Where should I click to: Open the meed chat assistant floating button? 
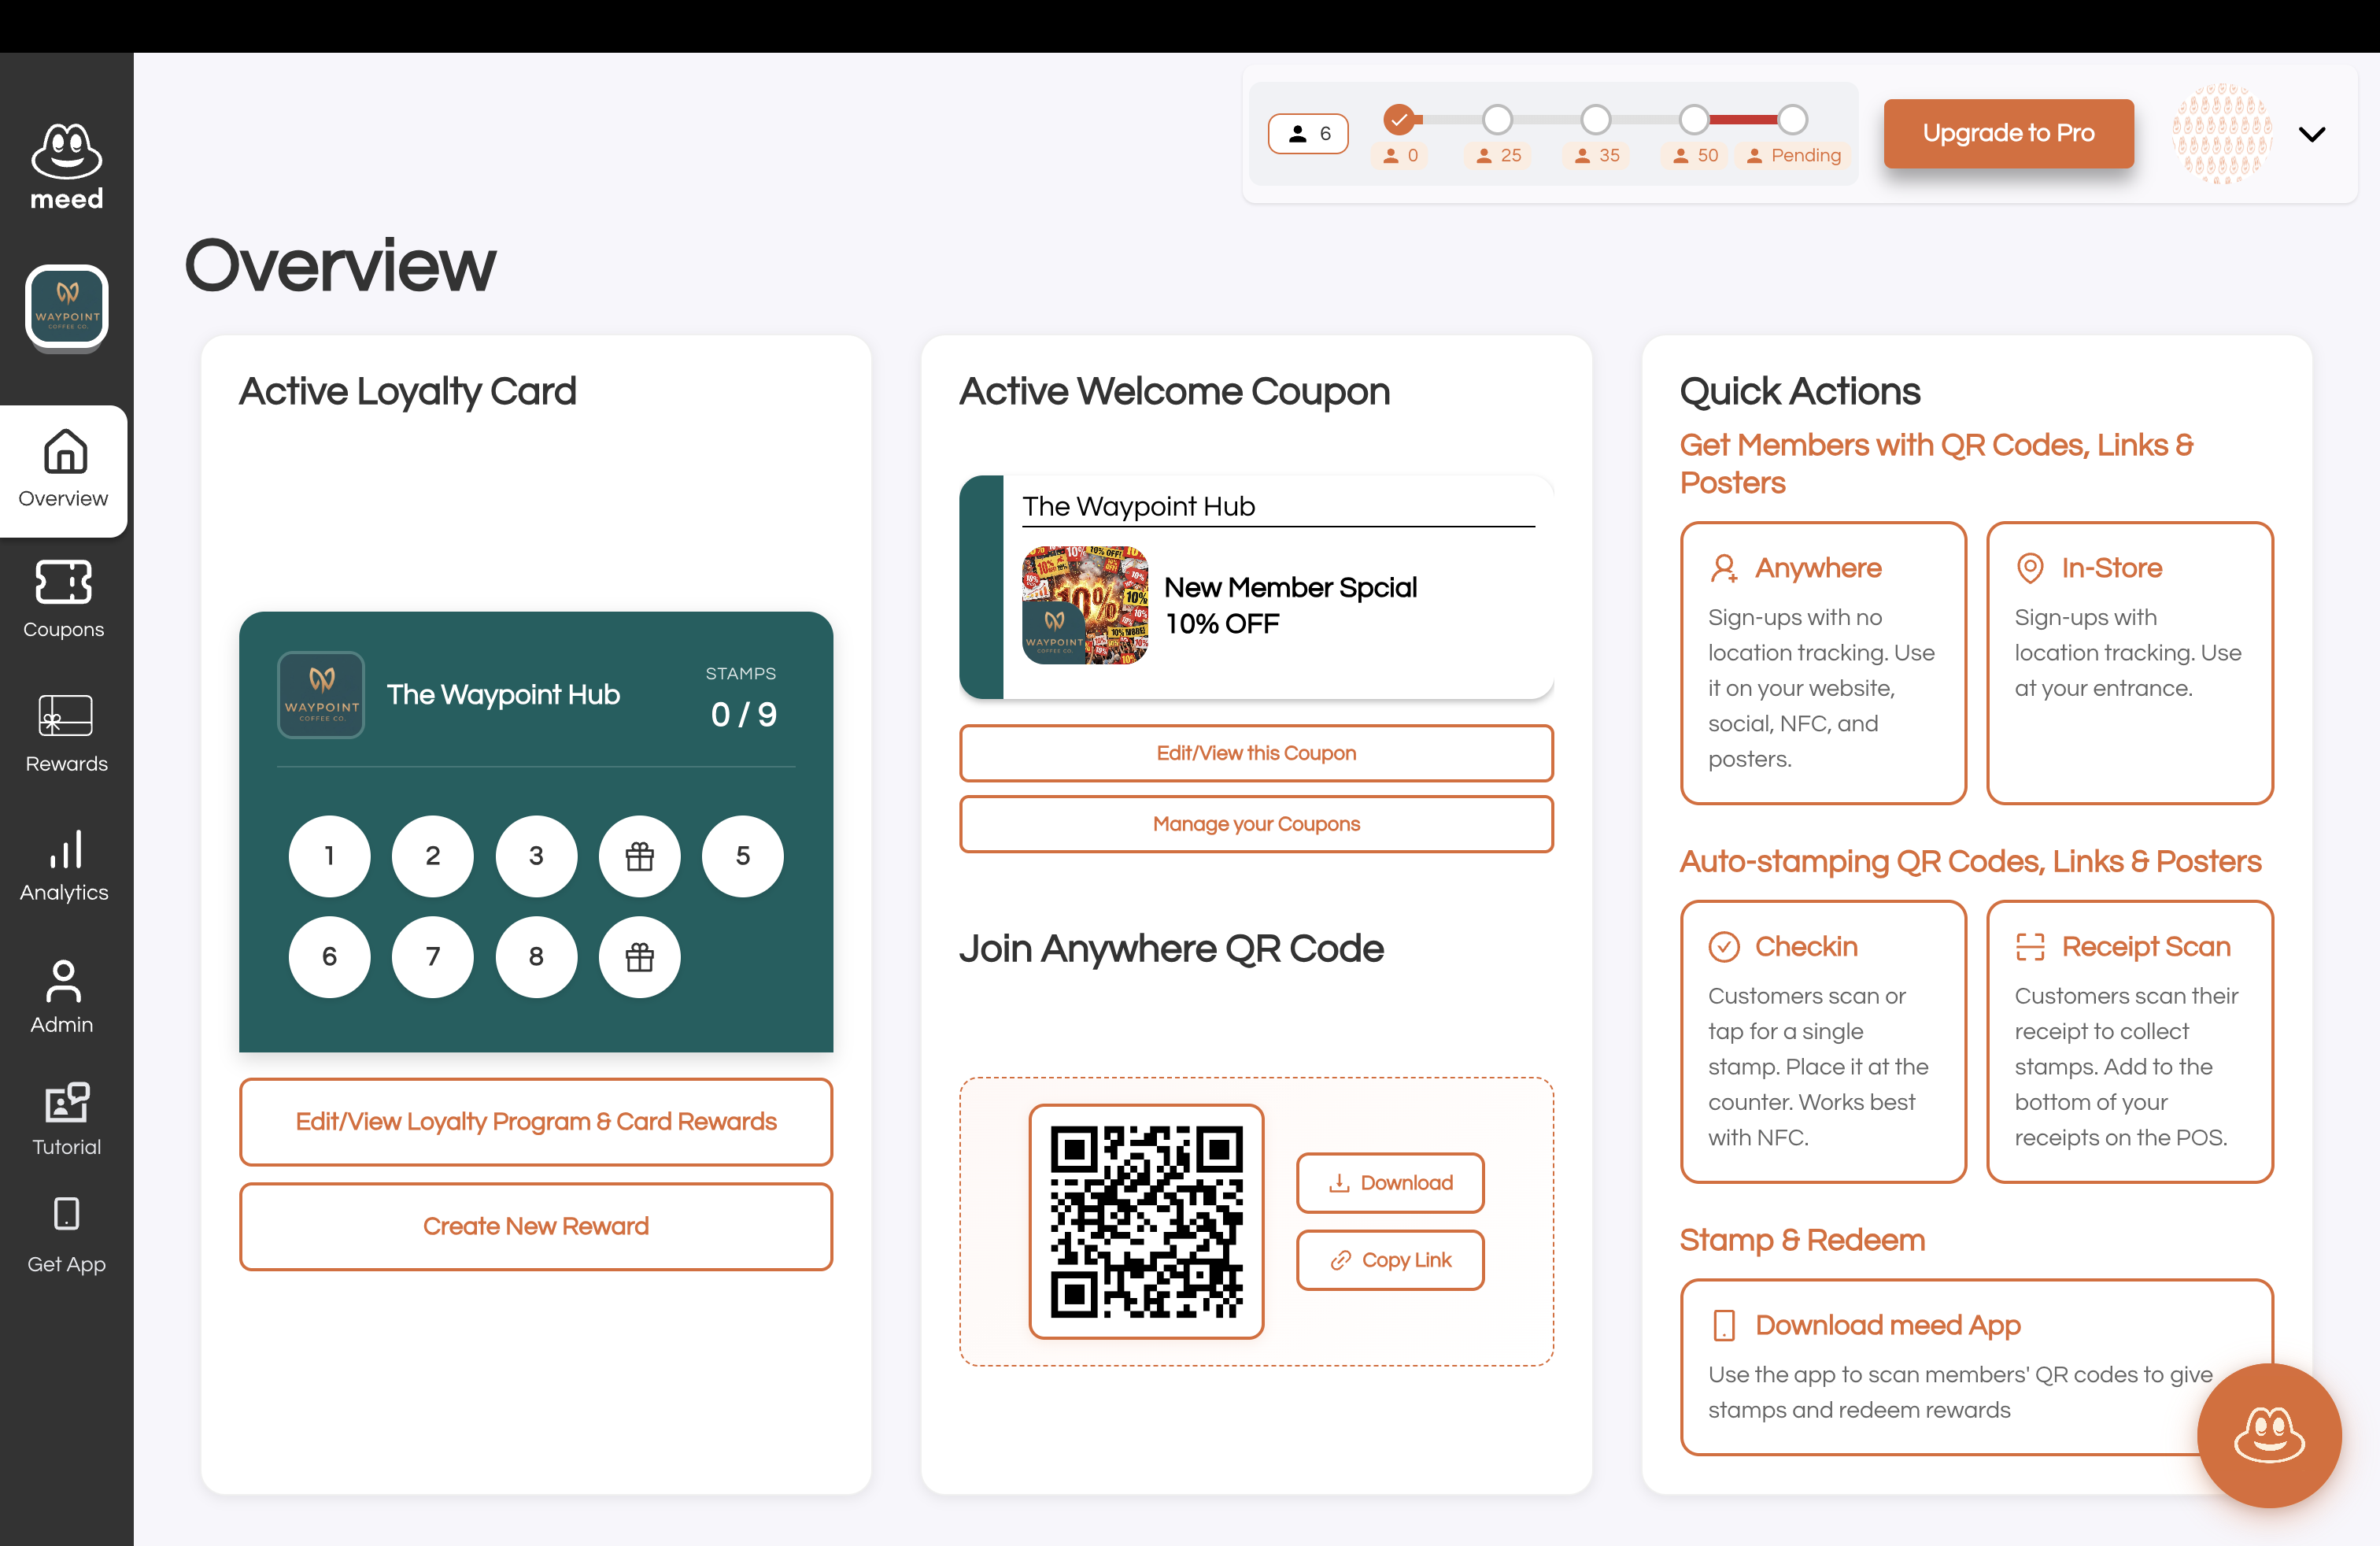(2269, 1436)
